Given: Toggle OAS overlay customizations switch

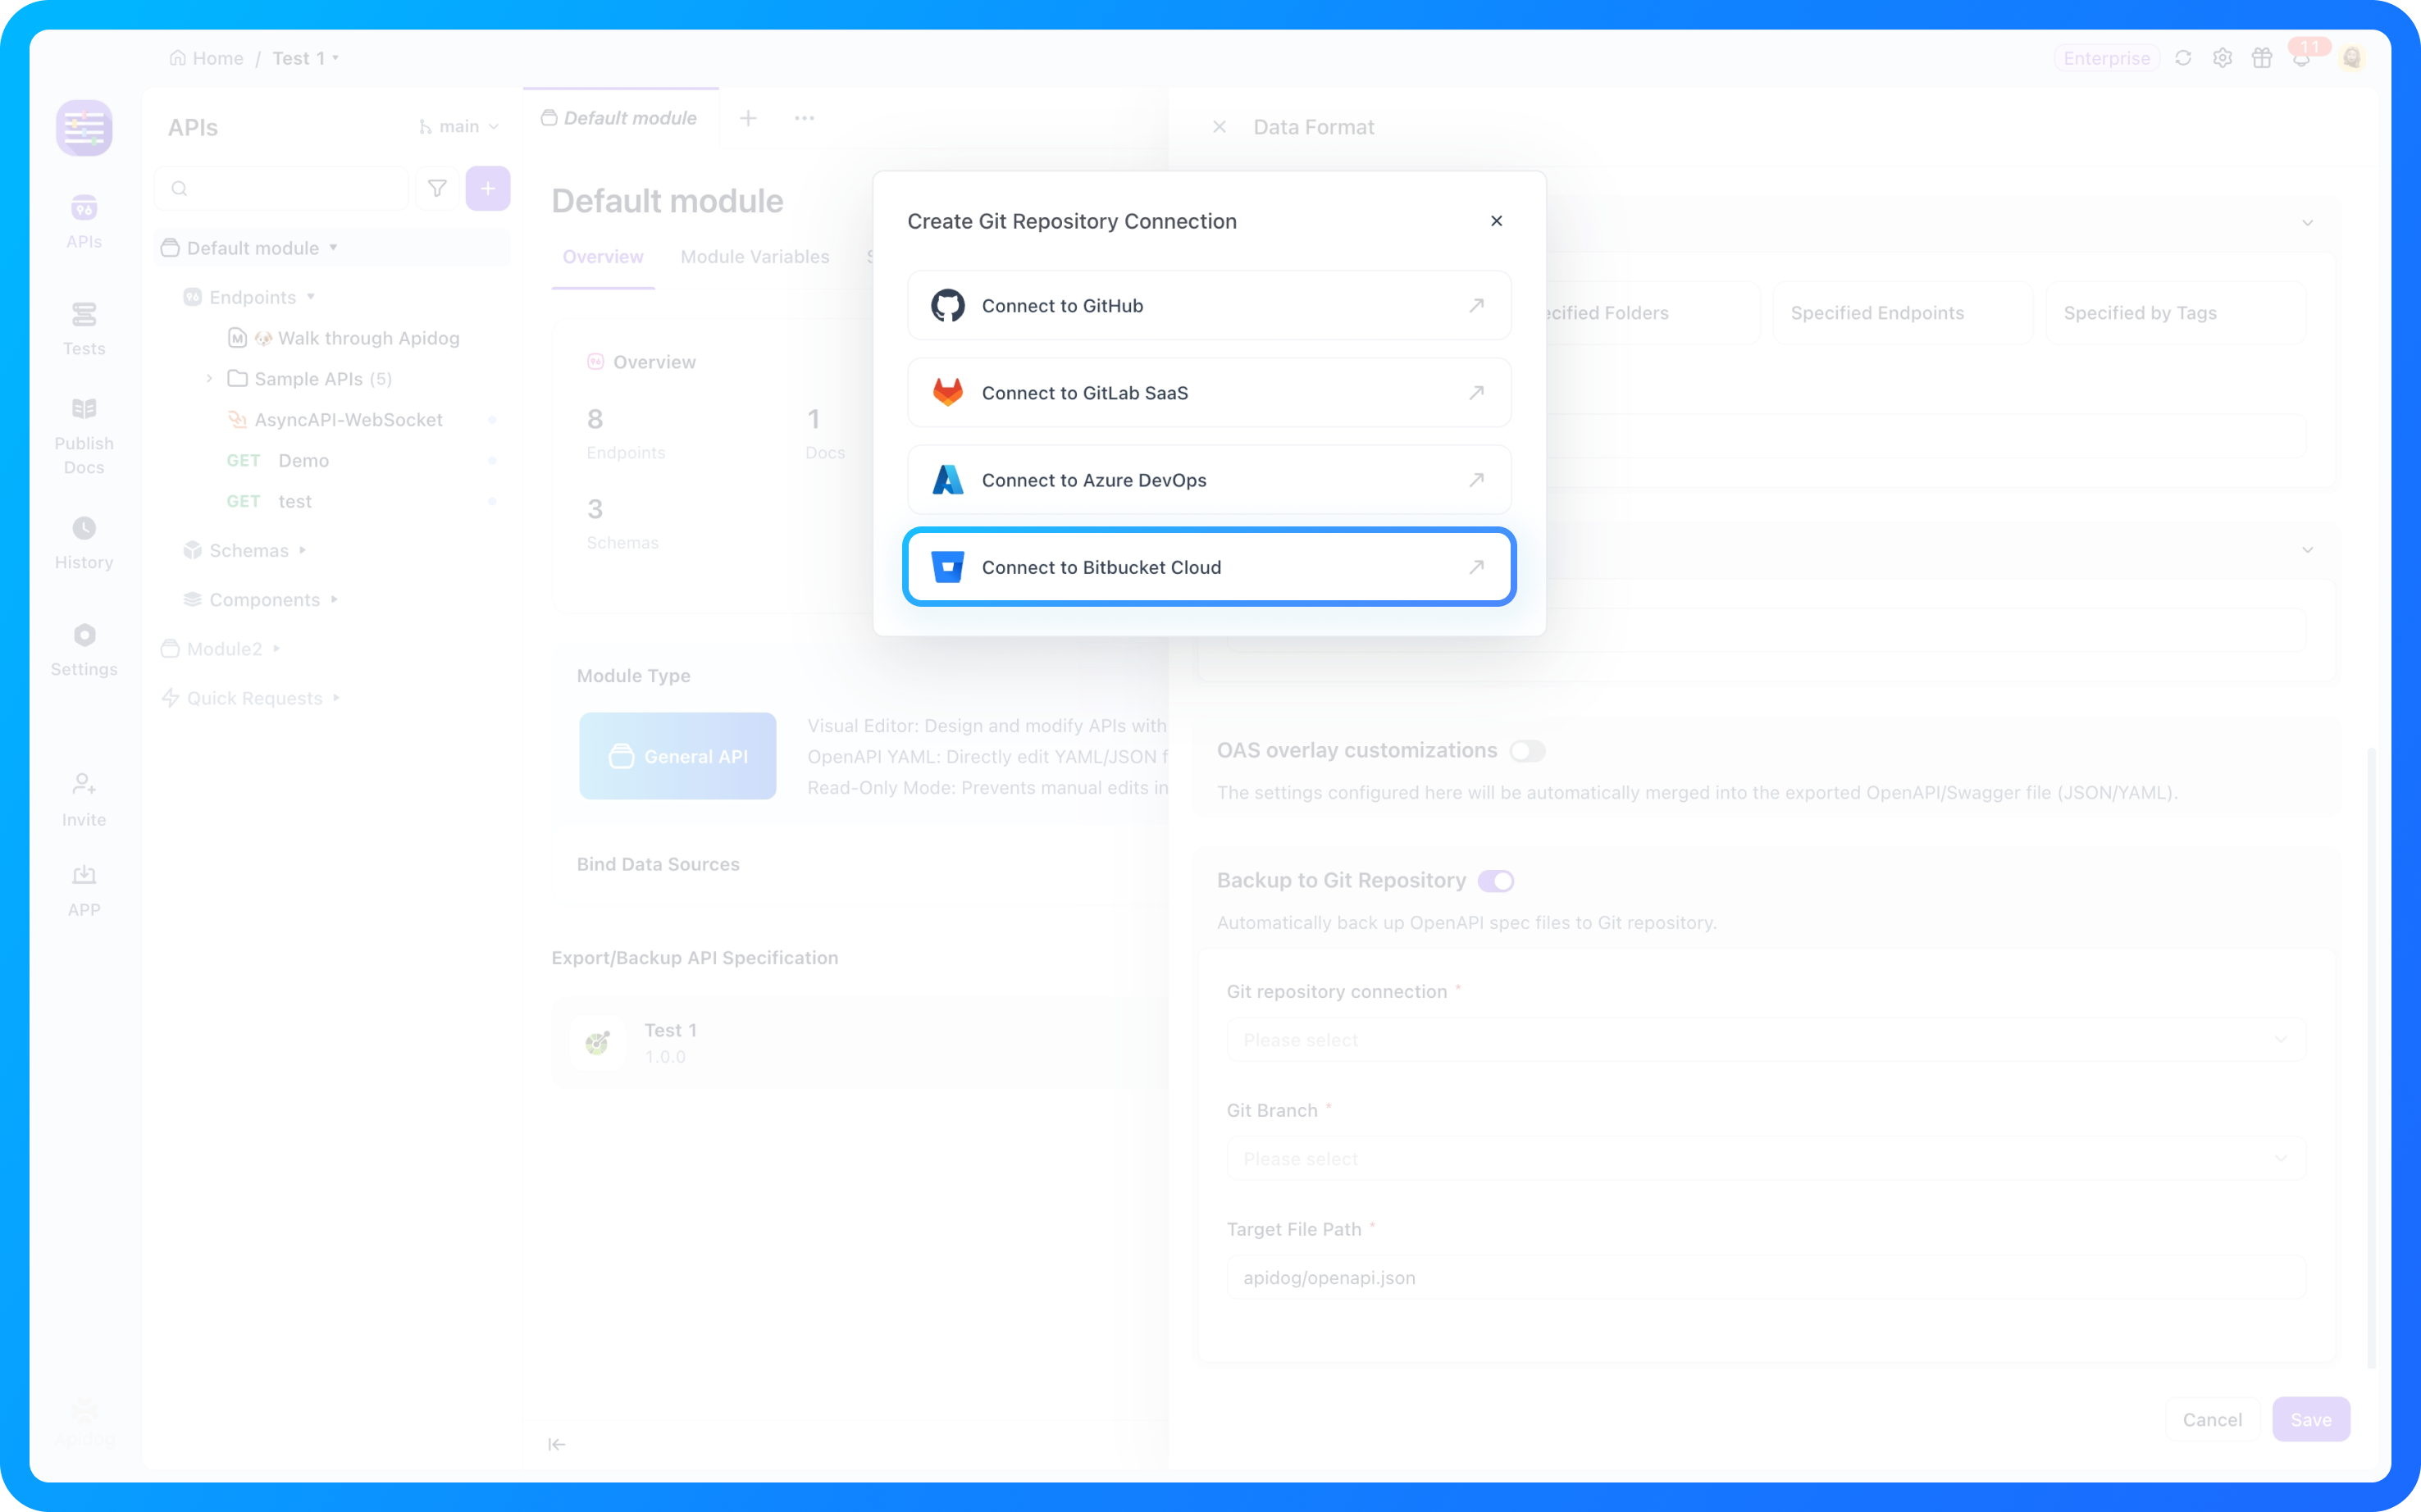Looking at the screenshot, I should (1527, 751).
